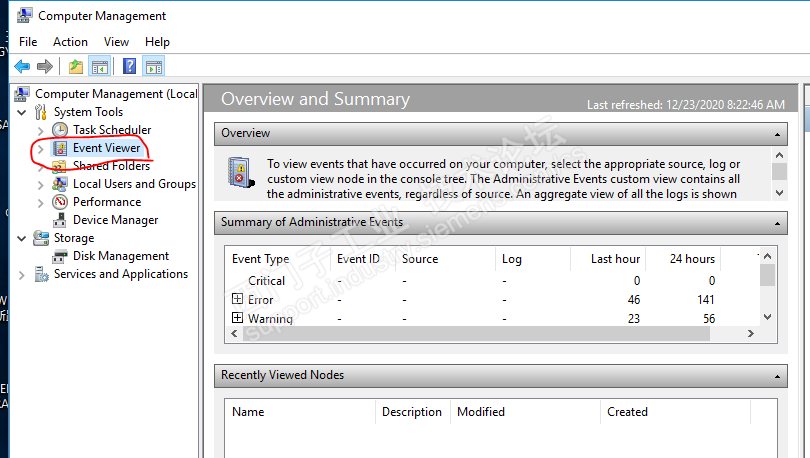Open the Action menu
Screen dimensions: 810x458
click(x=70, y=42)
